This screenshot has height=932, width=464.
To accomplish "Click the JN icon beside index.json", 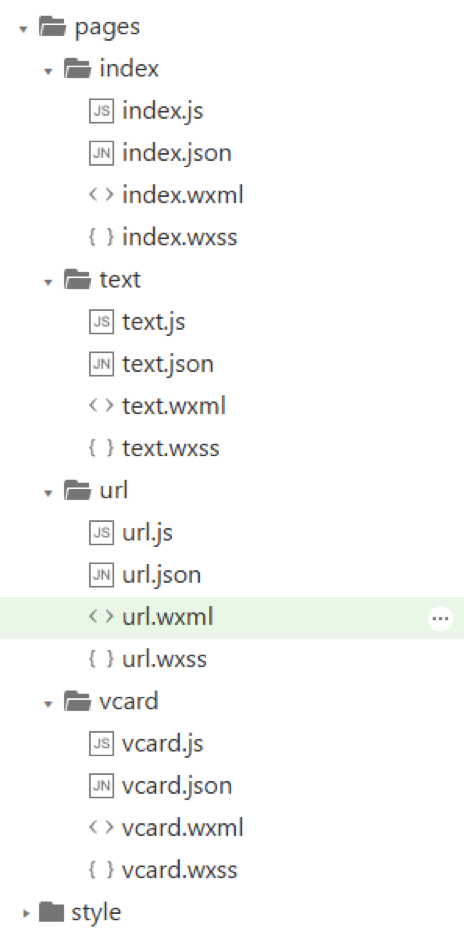I will tap(100, 153).
